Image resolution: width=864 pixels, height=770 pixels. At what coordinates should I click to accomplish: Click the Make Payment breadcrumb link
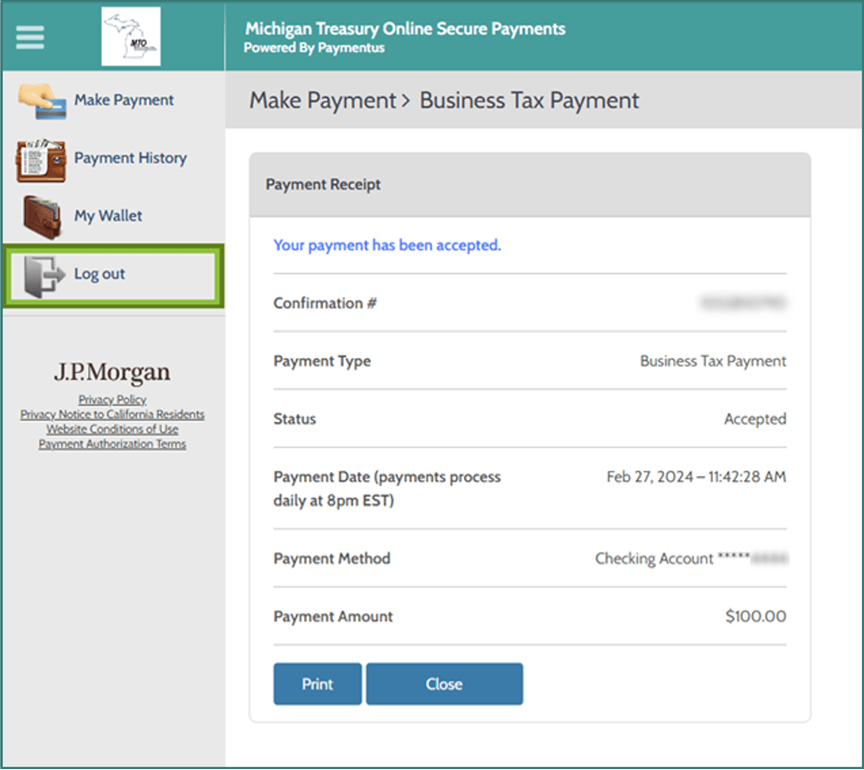coord(322,100)
